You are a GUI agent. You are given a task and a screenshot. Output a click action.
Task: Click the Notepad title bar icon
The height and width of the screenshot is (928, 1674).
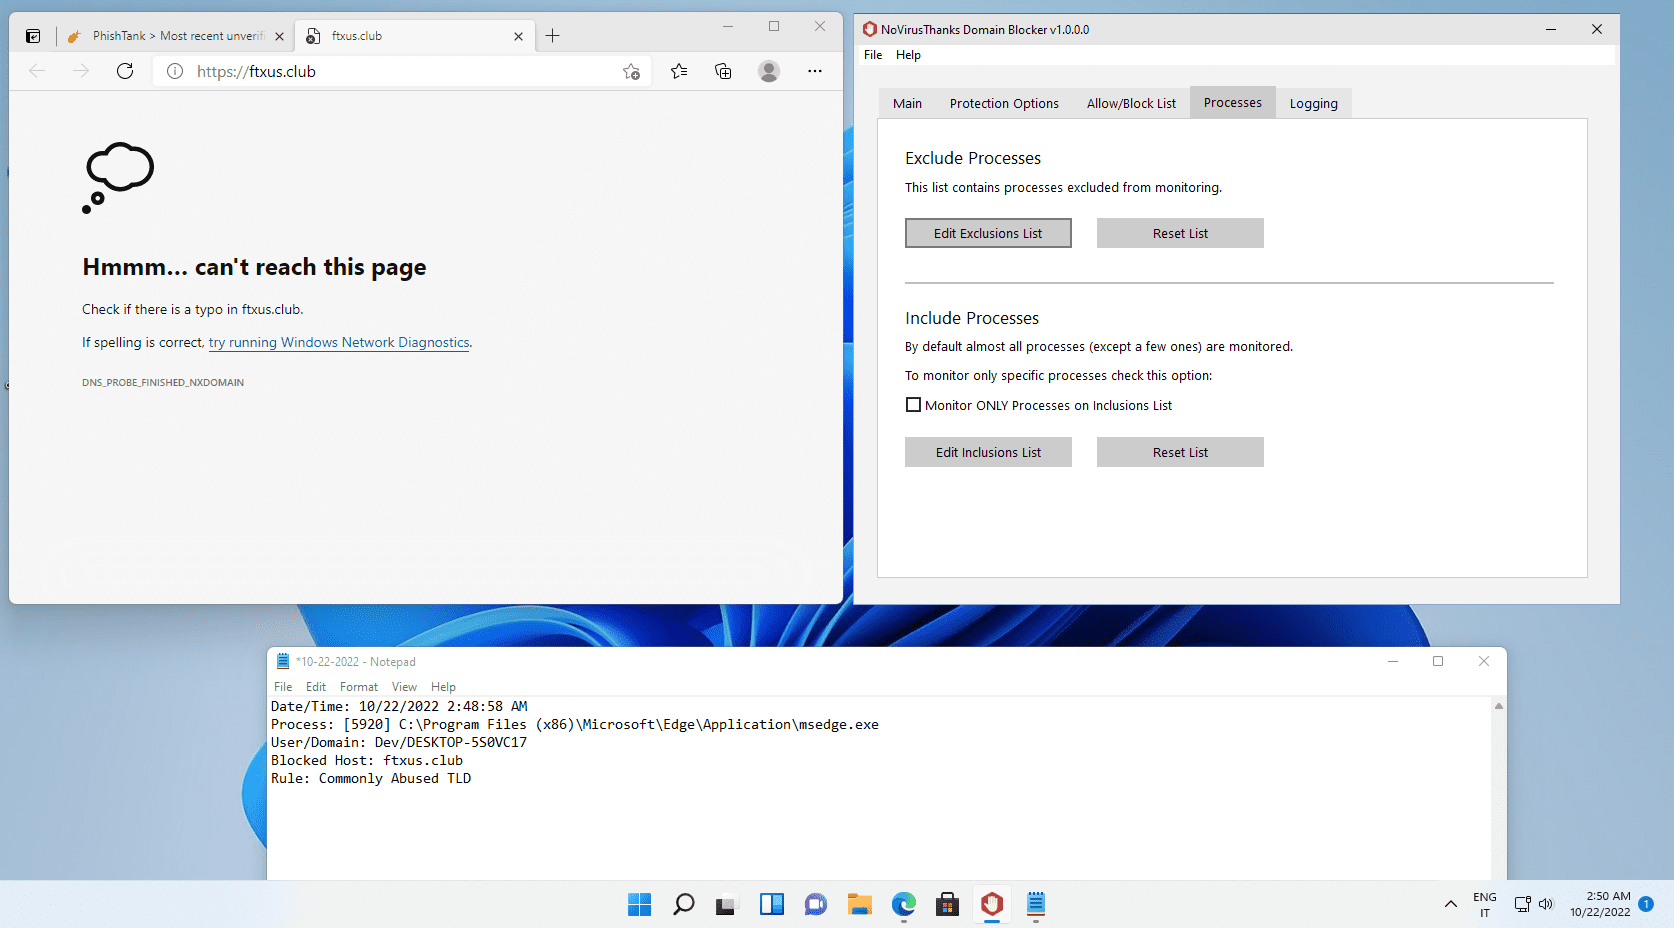coord(283,661)
